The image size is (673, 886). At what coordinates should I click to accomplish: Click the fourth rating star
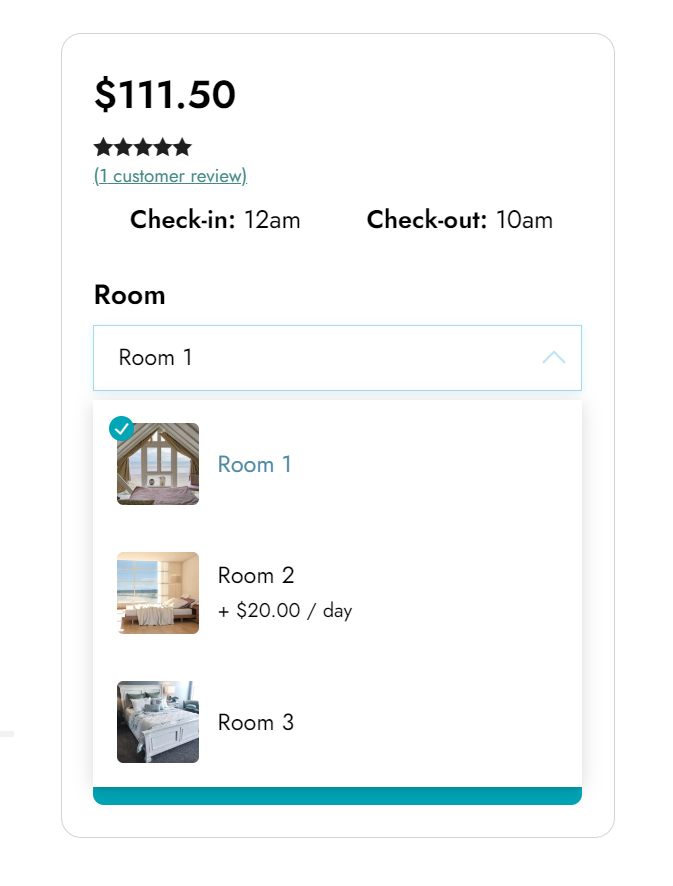tap(163, 147)
